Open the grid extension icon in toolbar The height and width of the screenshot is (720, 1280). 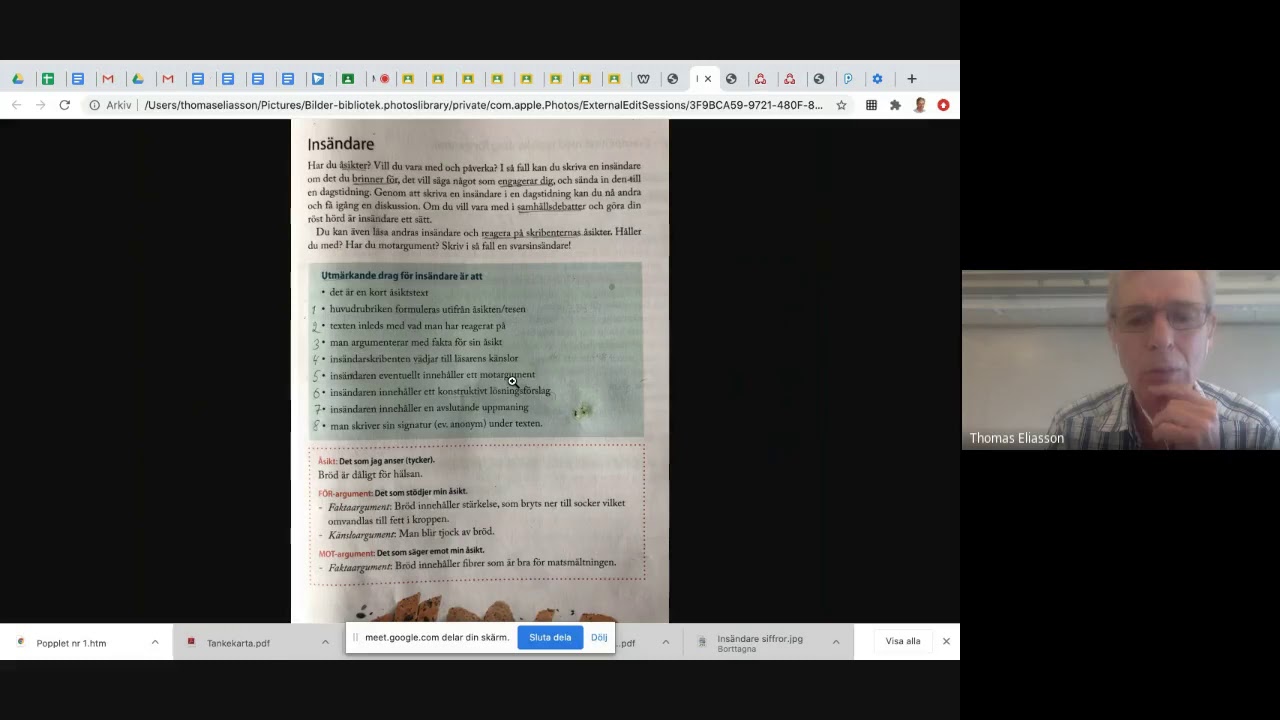[x=872, y=105]
